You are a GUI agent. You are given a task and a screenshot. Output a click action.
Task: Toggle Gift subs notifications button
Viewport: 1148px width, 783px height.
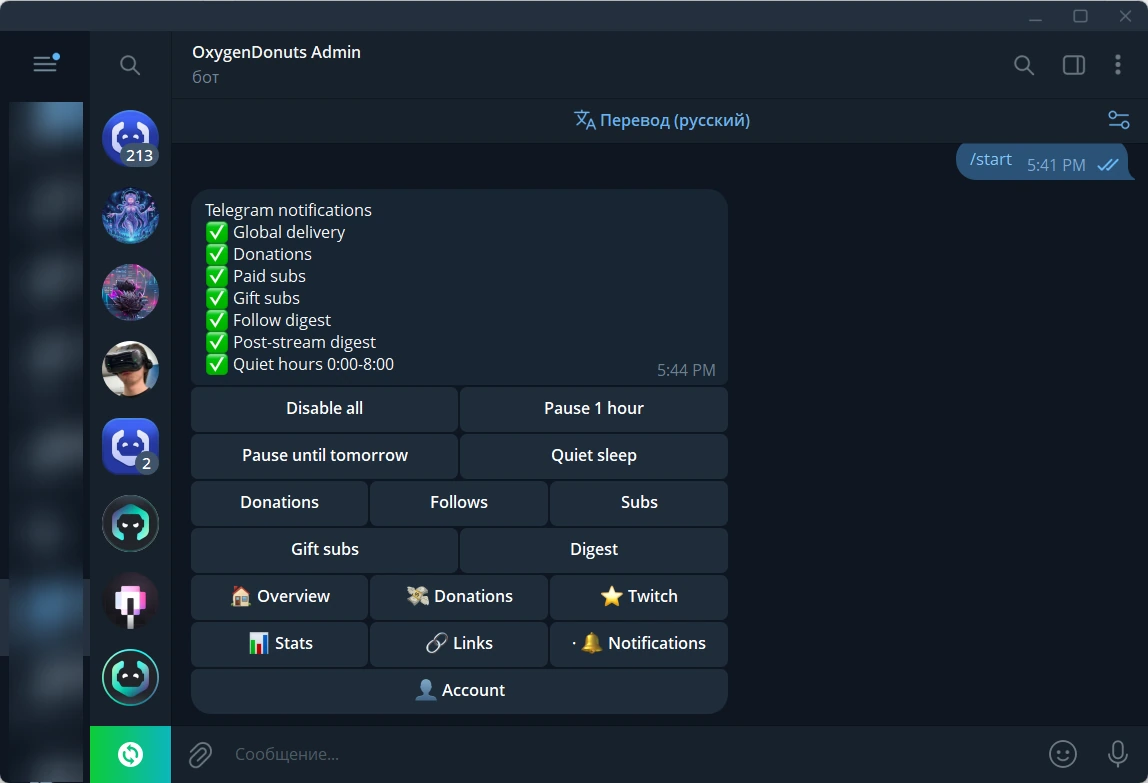(324, 549)
